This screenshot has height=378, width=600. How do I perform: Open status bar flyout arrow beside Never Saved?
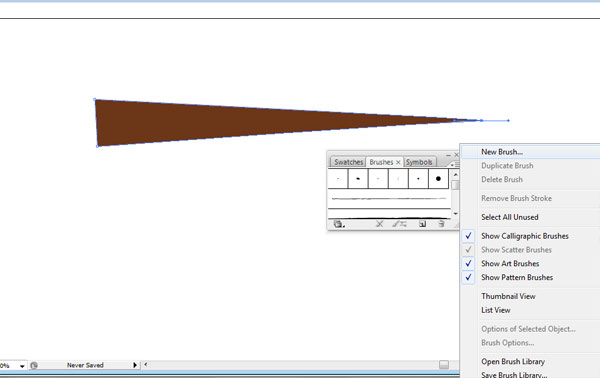pyautogui.click(x=135, y=365)
